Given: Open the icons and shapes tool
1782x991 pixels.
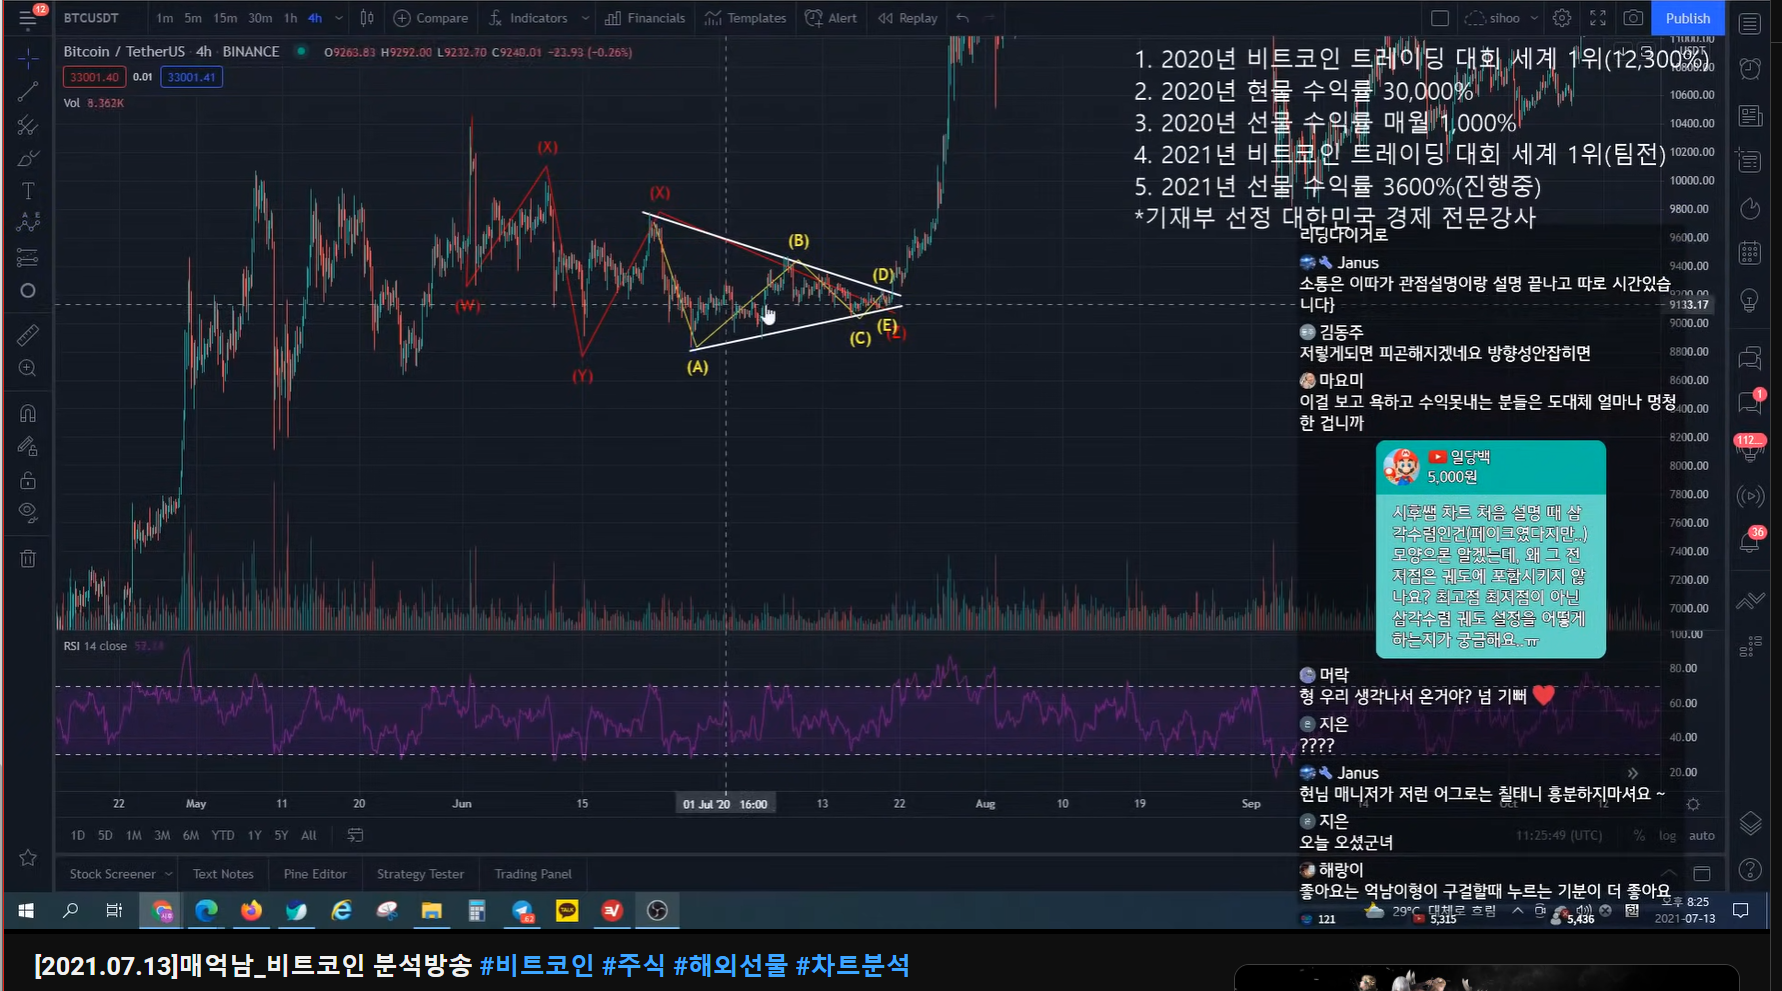Looking at the screenshot, I should pyautogui.click(x=28, y=290).
